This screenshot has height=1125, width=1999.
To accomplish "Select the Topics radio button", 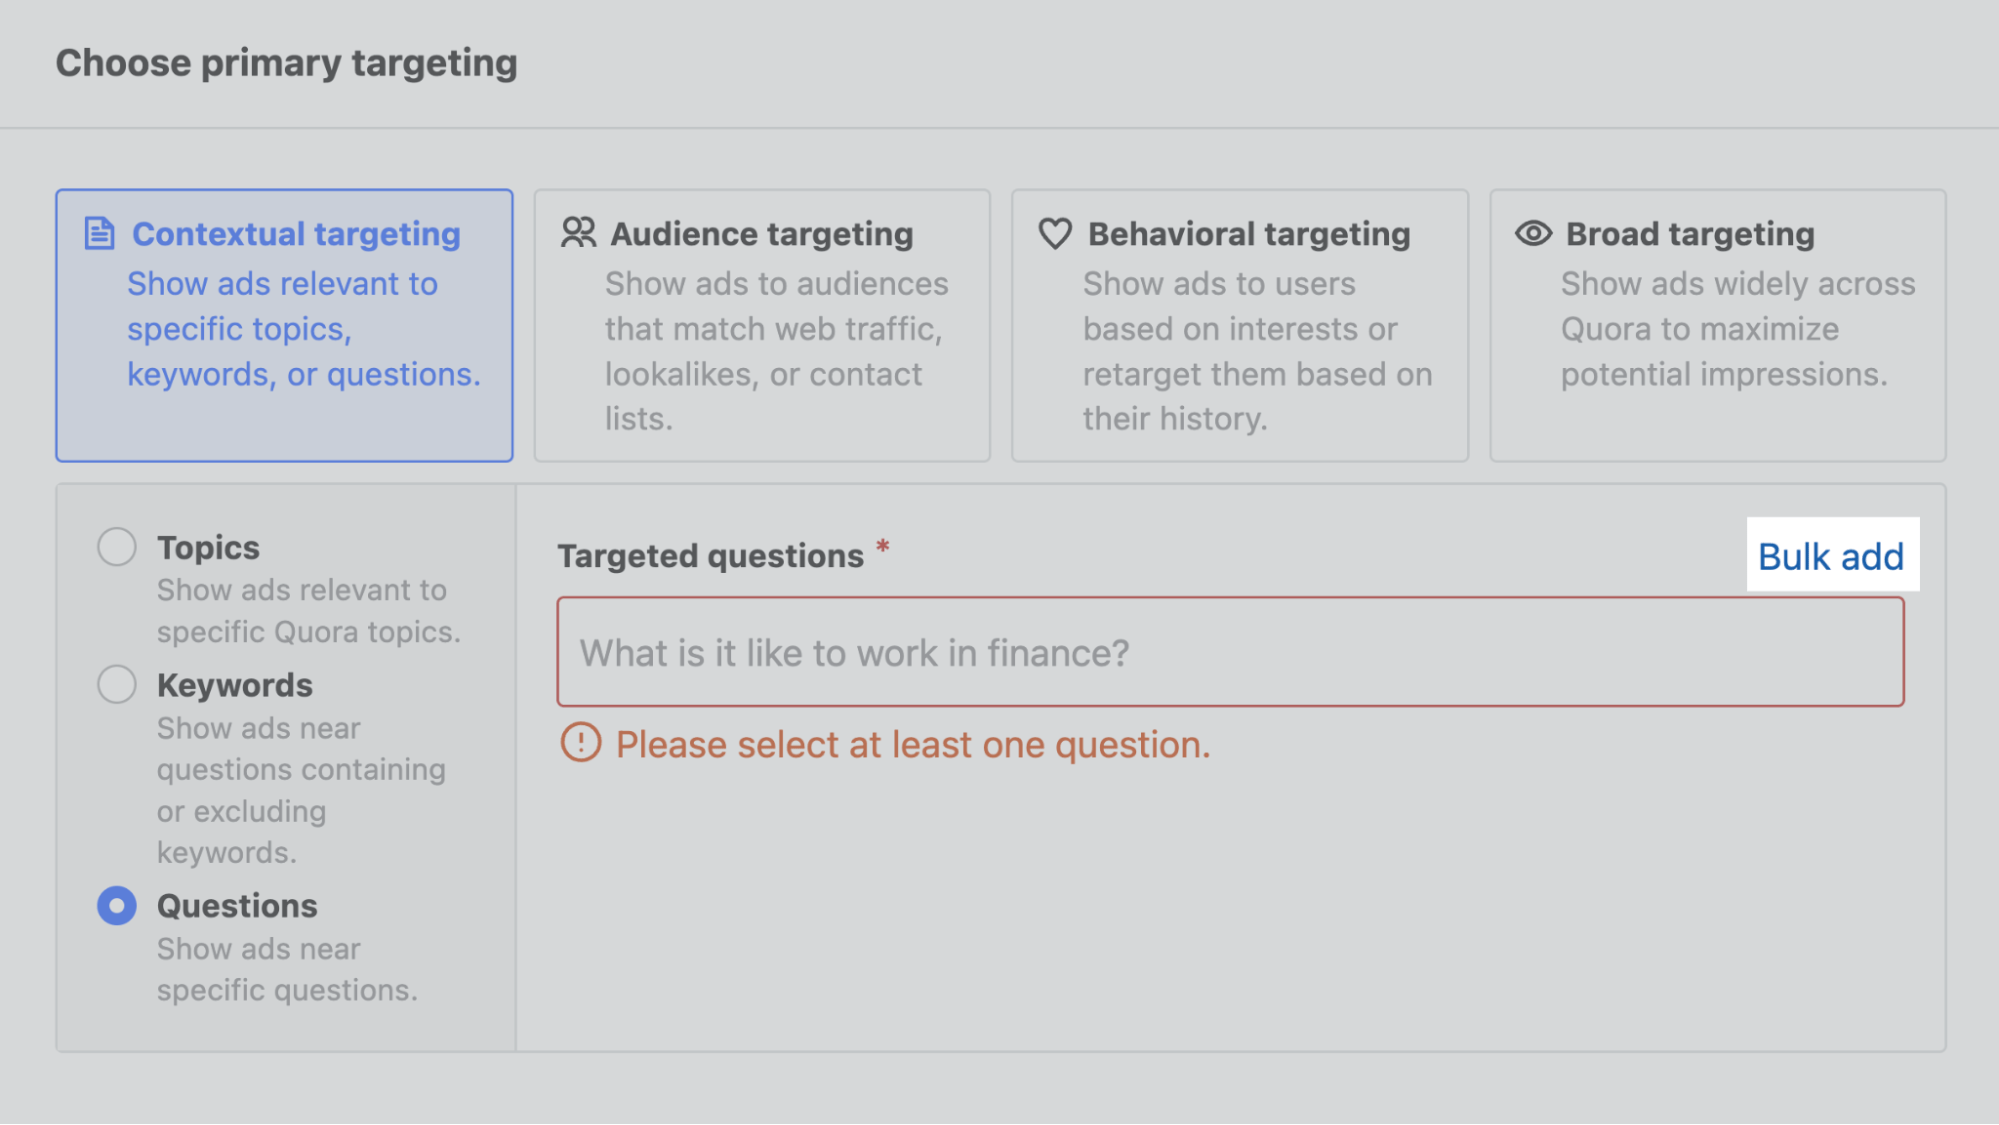I will (x=116, y=546).
